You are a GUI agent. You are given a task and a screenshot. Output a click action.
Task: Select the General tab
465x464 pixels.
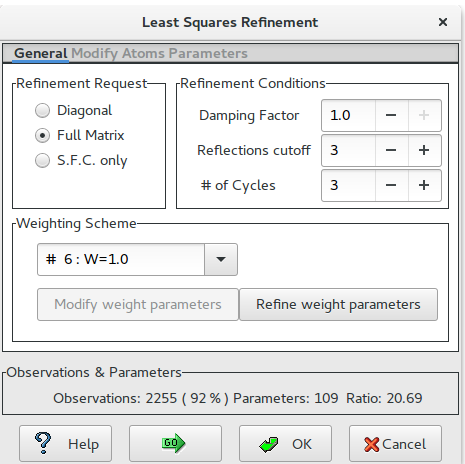(x=41, y=53)
